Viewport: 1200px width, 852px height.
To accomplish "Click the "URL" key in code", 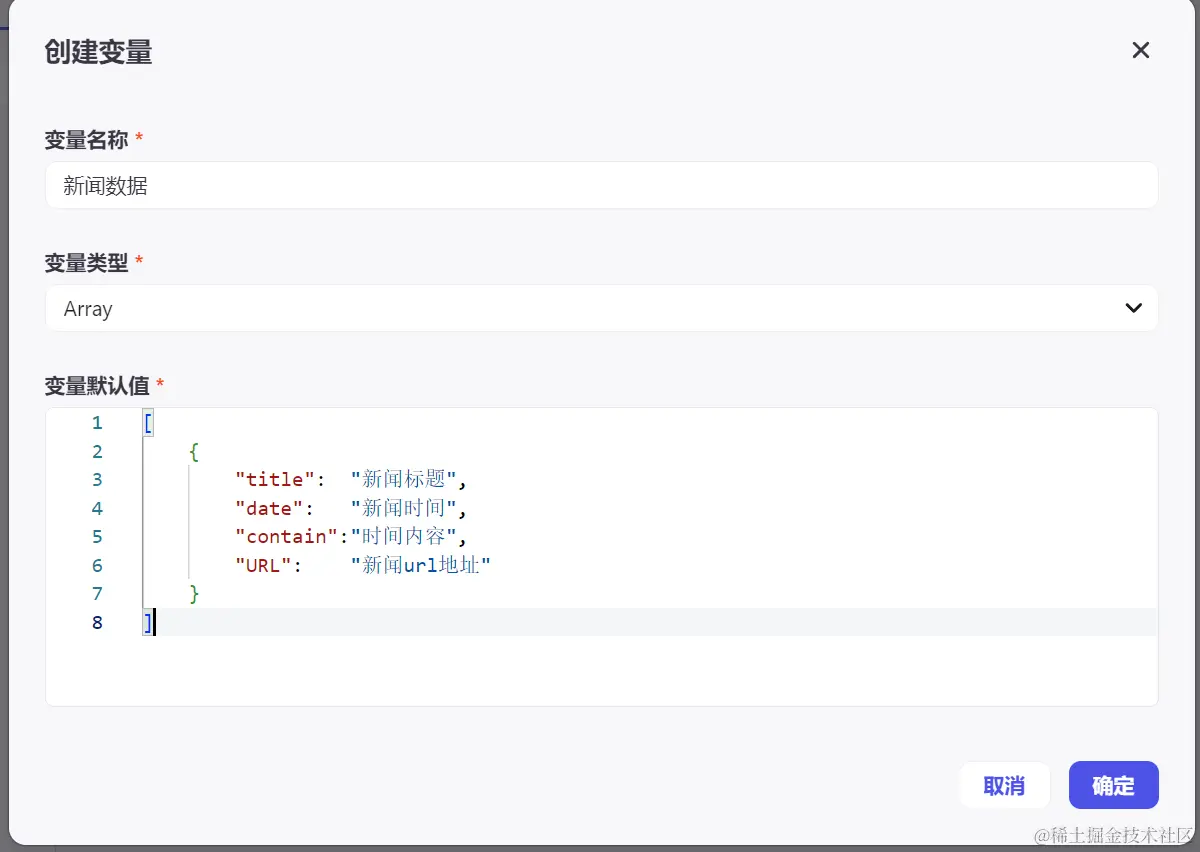I will [263, 565].
